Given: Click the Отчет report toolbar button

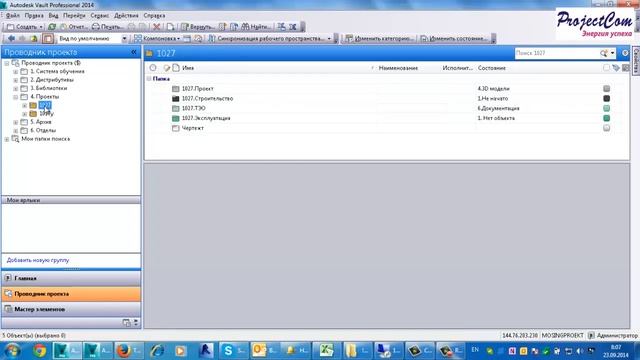Looking at the screenshot, I should pyautogui.click(x=74, y=27).
